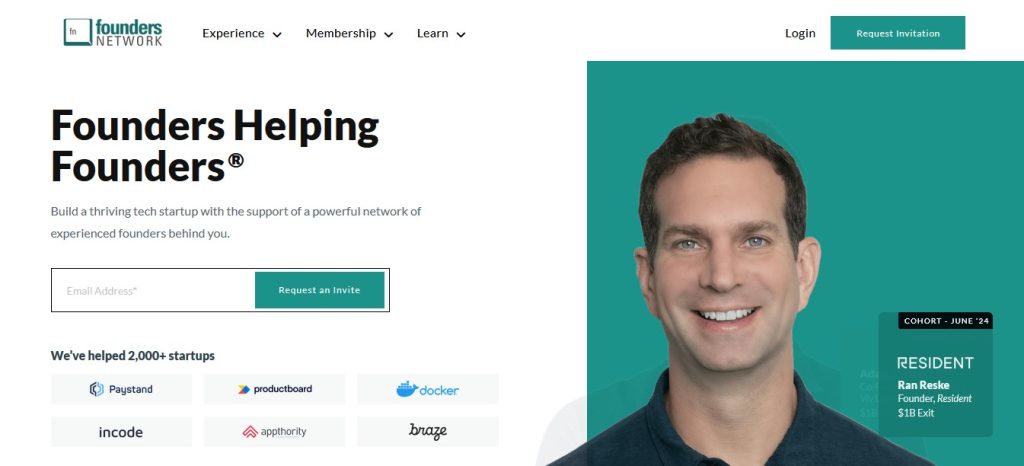Expand the Learn chevron arrow
This screenshot has width=1024, height=466.
click(461, 35)
